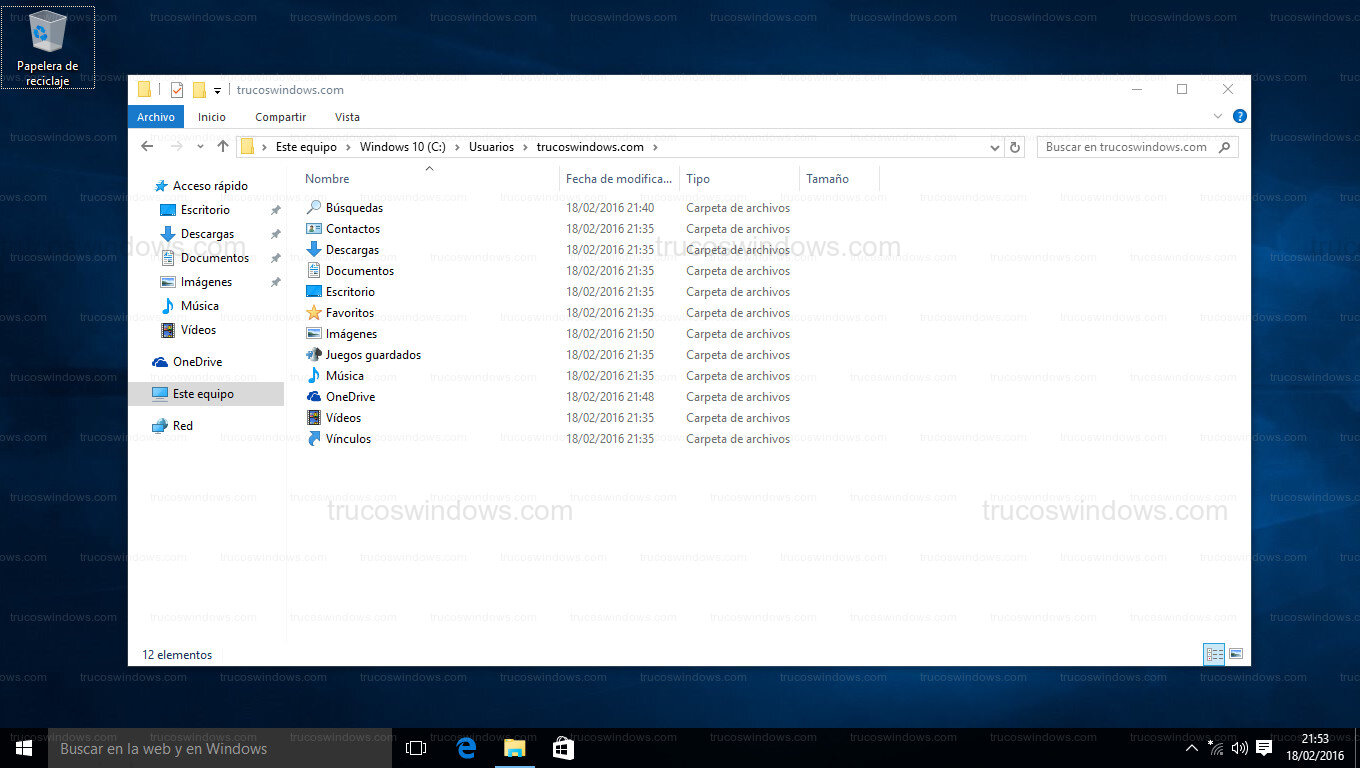Switch to large icons view from the status bar

(x=1236, y=654)
